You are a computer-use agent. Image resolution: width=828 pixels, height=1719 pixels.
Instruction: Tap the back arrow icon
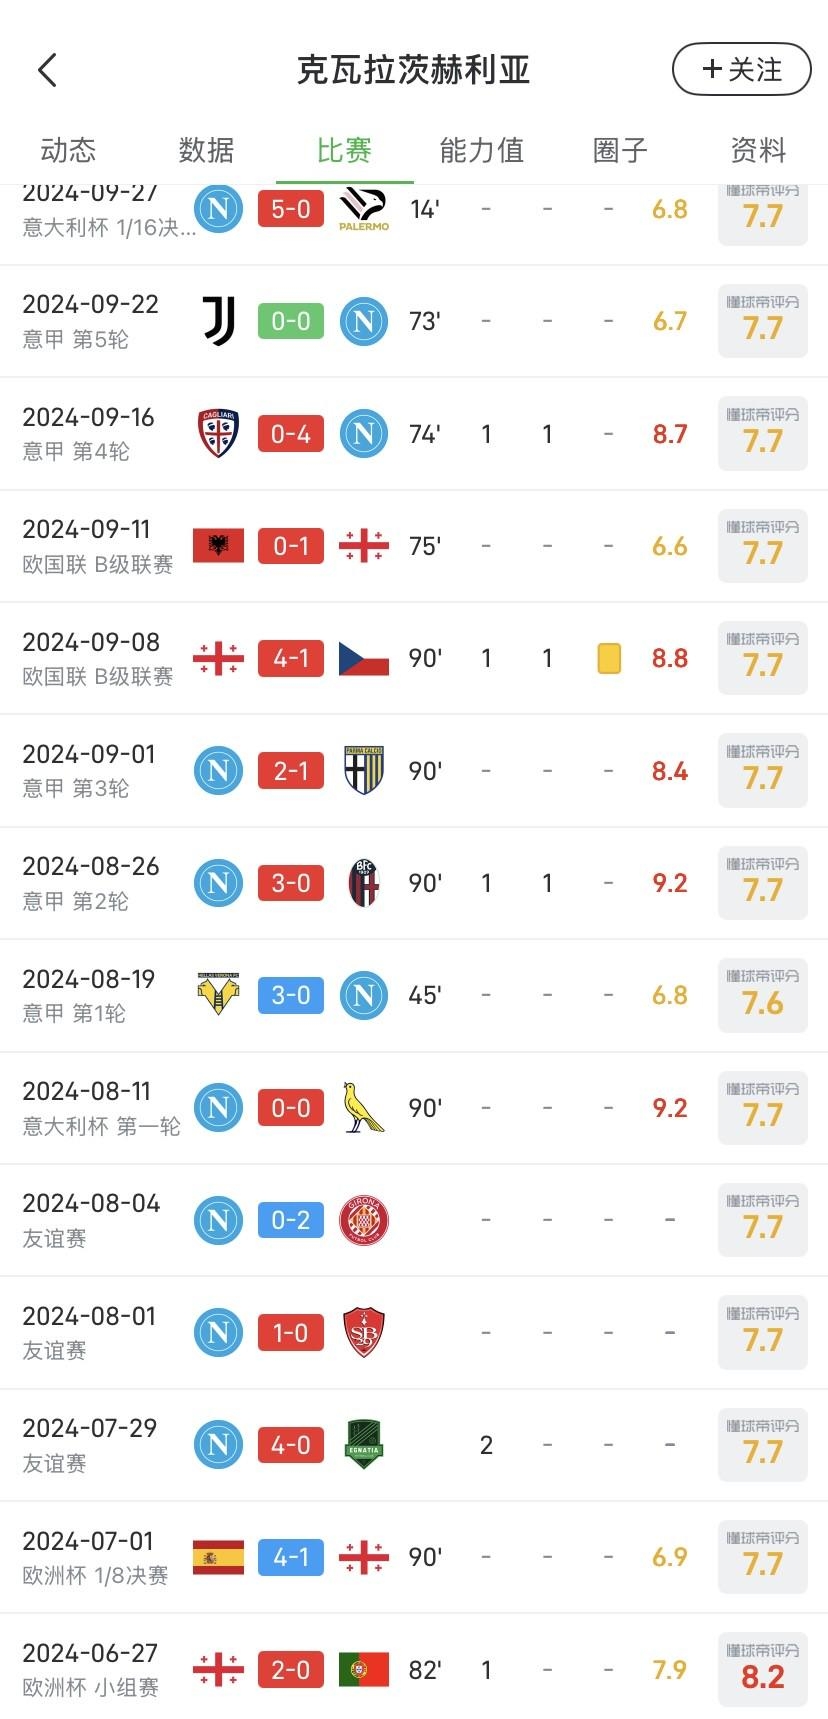48,70
